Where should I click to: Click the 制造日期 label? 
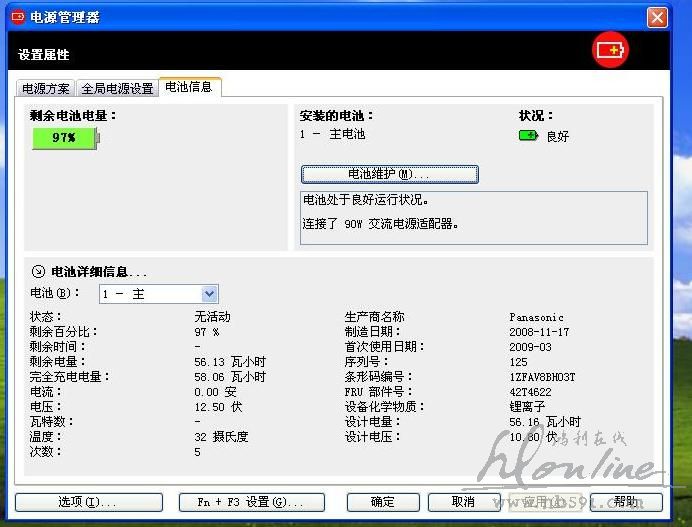tap(372, 331)
